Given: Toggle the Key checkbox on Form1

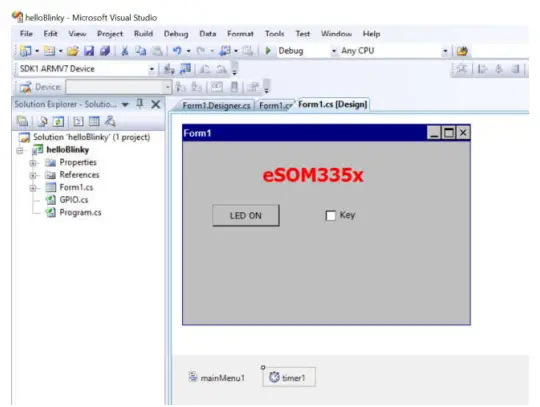Looking at the screenshot, I should click(330, 216).
